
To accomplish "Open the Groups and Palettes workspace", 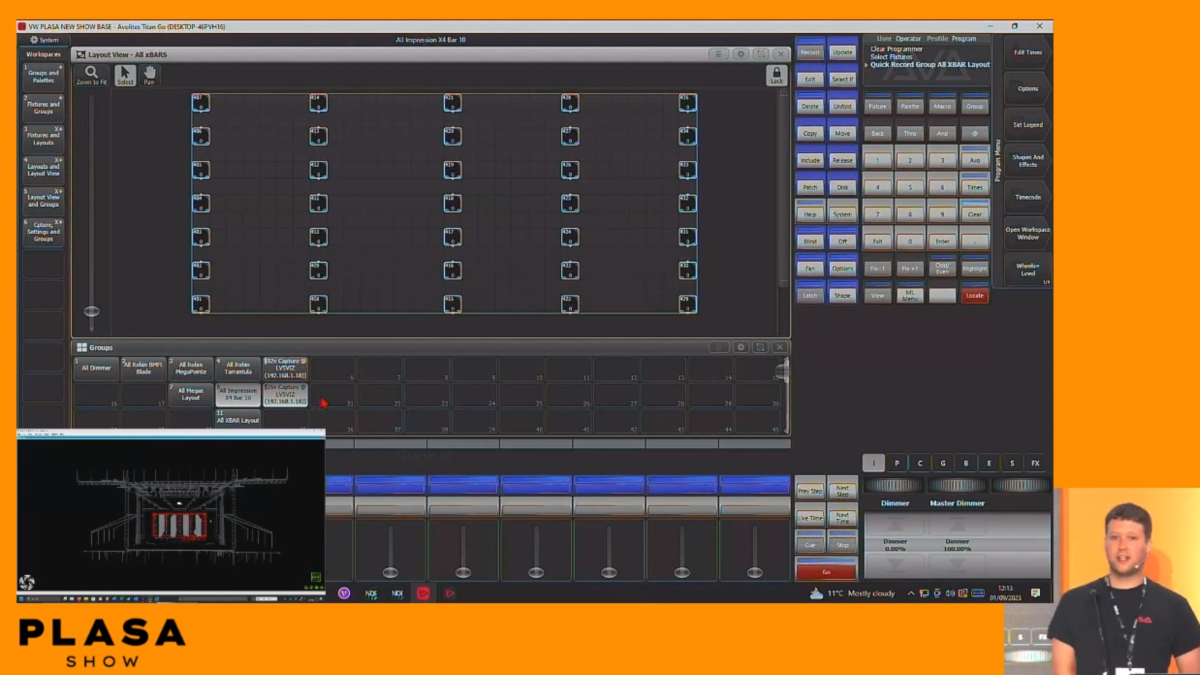I will 43,77.
